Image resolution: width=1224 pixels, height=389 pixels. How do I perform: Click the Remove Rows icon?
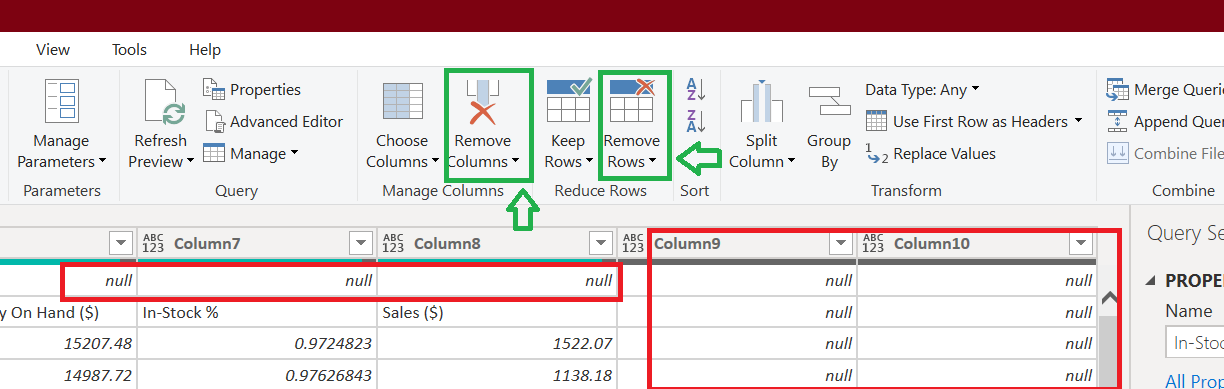(x=632, y=101)
